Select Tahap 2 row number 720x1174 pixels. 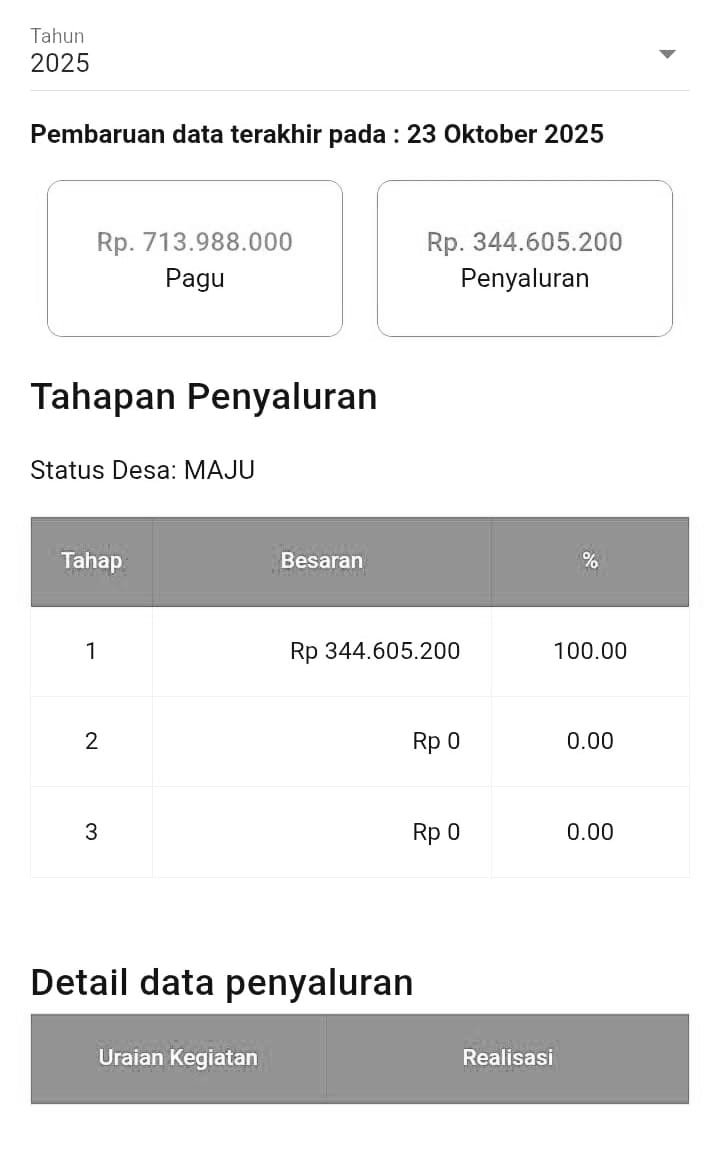(91, 741)
